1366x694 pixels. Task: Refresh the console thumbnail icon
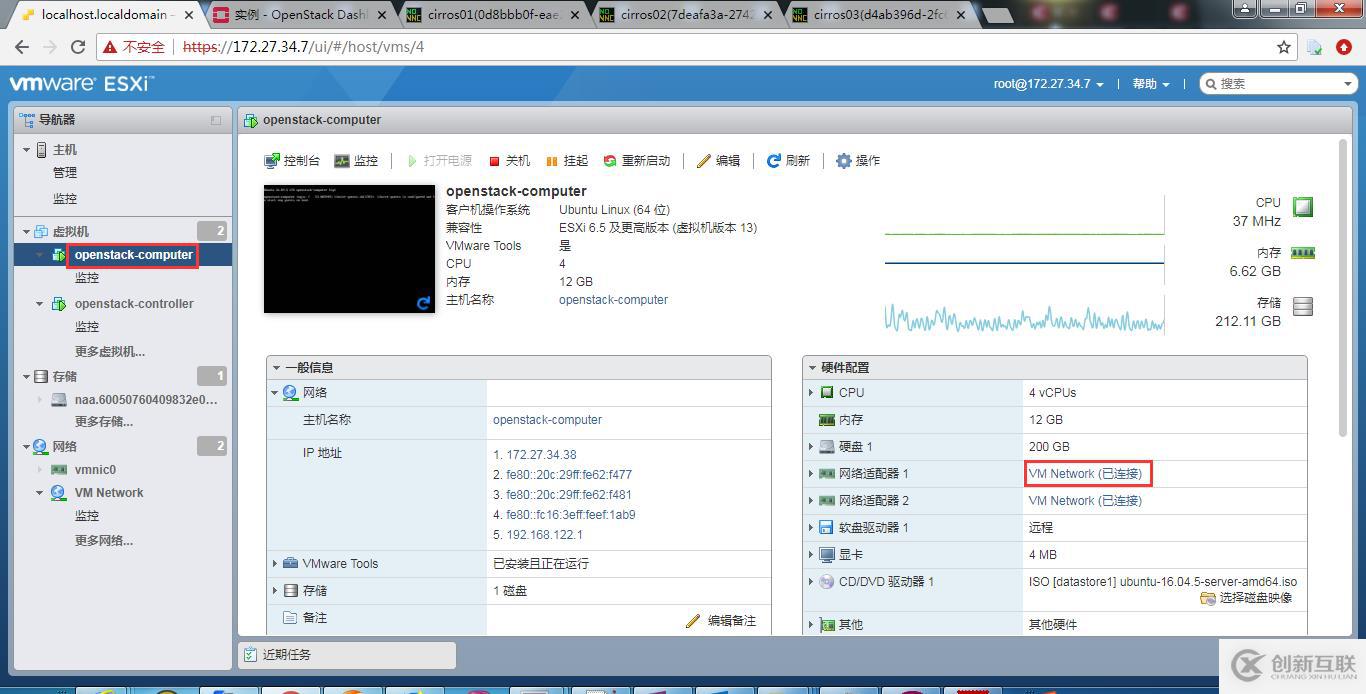(424, 303)
